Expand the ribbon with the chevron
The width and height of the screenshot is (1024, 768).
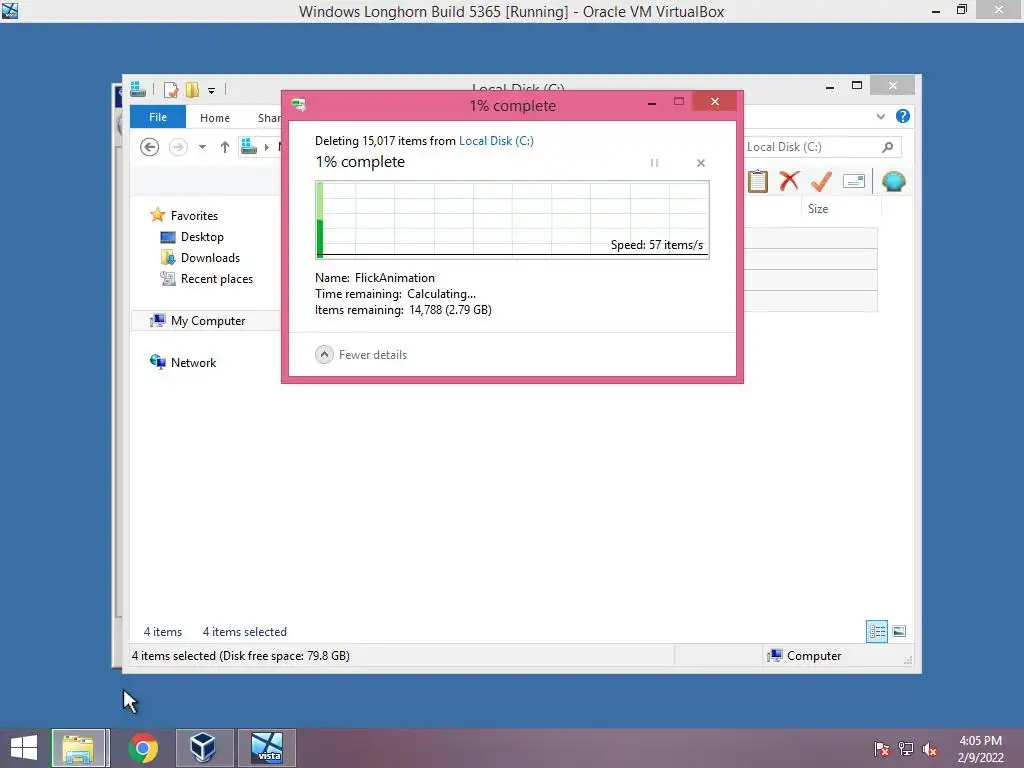click(x=881, y=116)
